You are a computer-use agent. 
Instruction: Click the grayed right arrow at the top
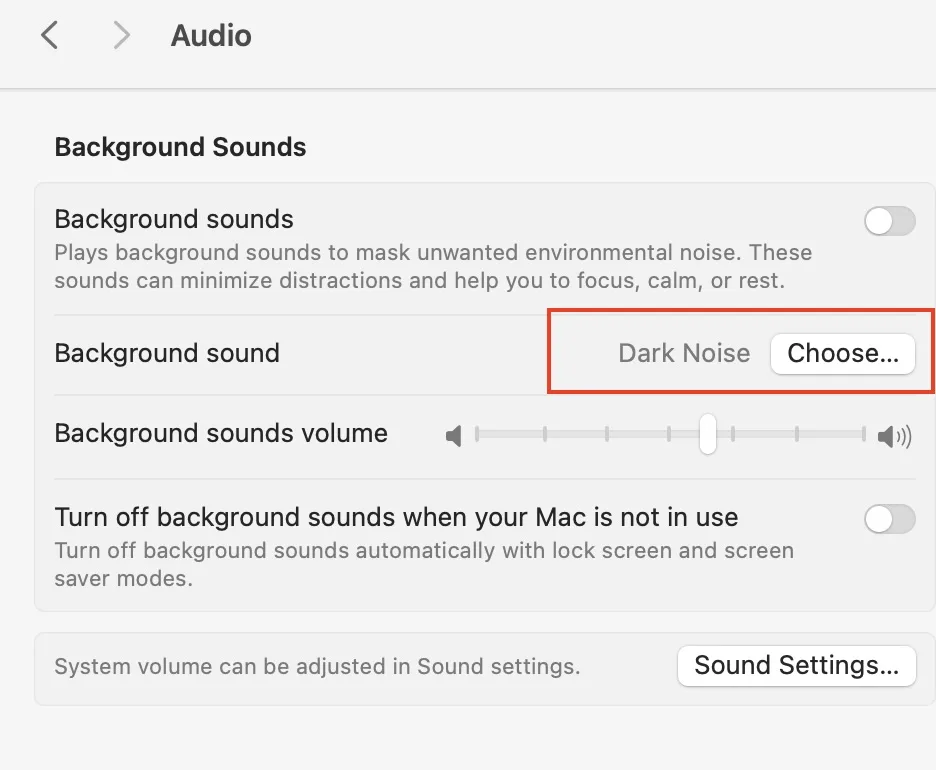click(120, 34)
